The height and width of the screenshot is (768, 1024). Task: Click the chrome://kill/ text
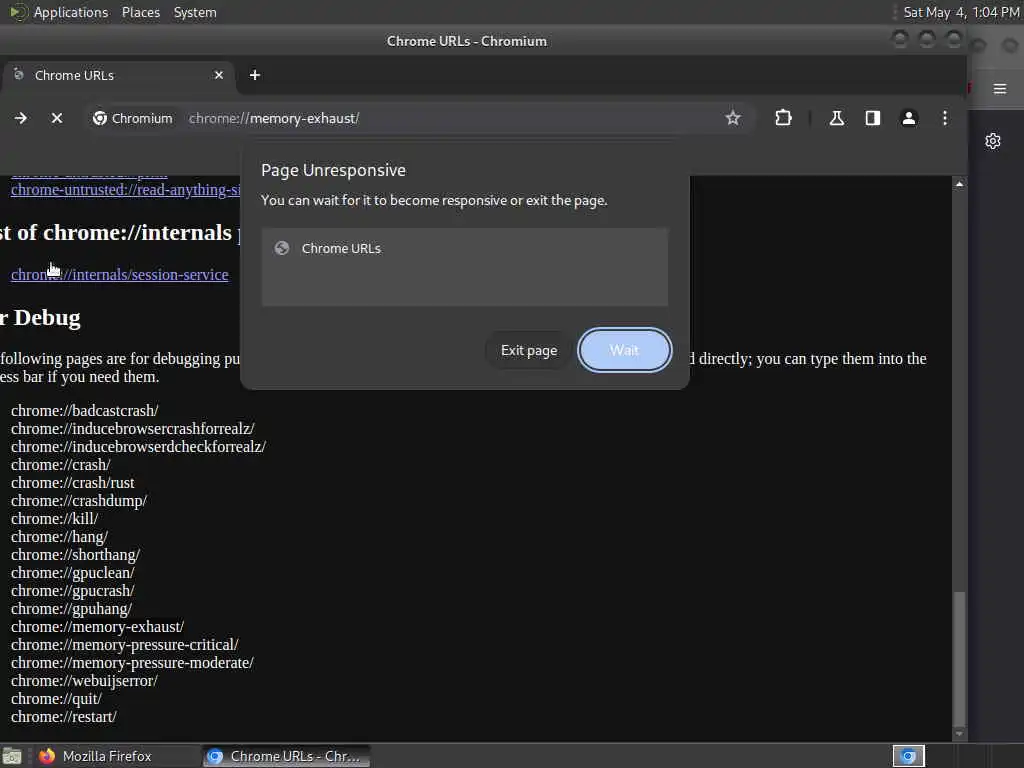coord(54,519)
